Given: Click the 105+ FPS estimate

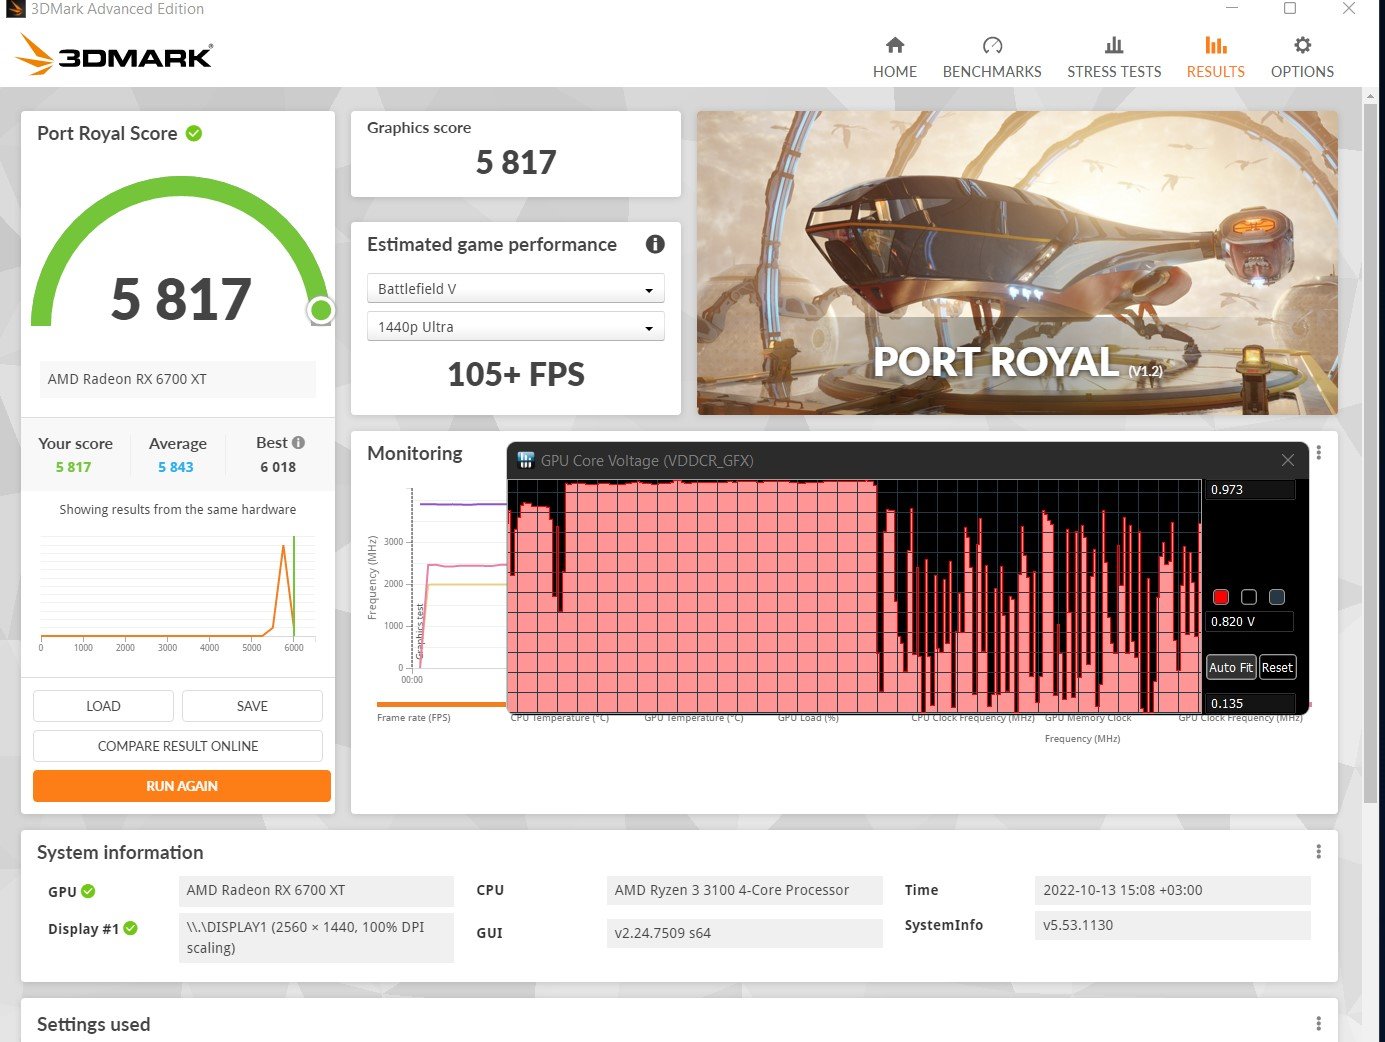Looking at the screenshot, I should pos(516,374).
